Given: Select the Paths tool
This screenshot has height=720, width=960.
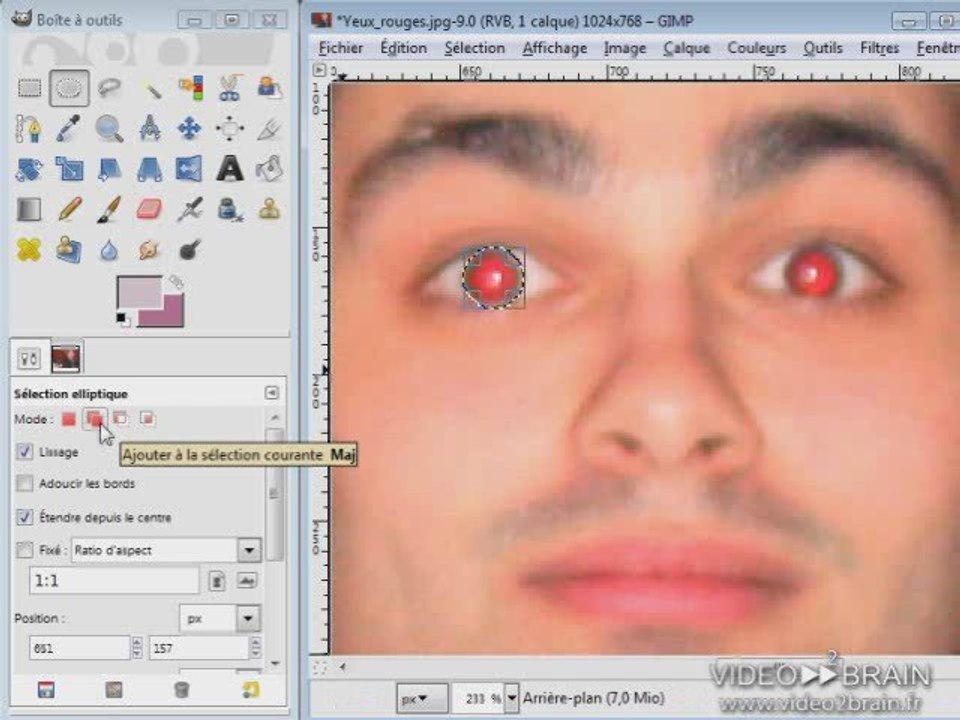Looking at the screenshot, I should (29, 129).
